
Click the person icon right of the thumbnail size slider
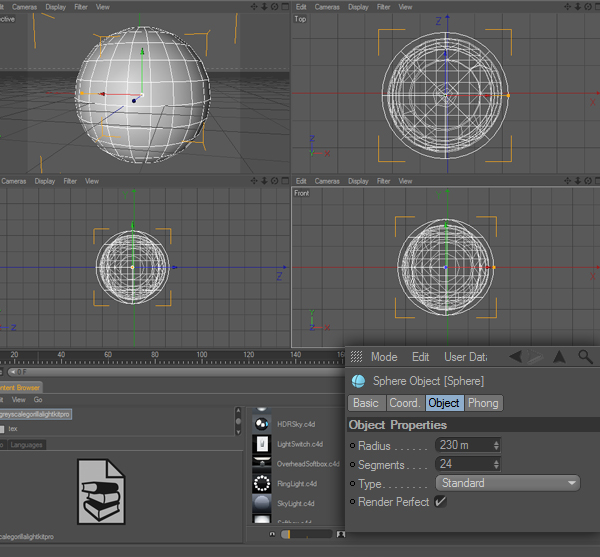340,534
